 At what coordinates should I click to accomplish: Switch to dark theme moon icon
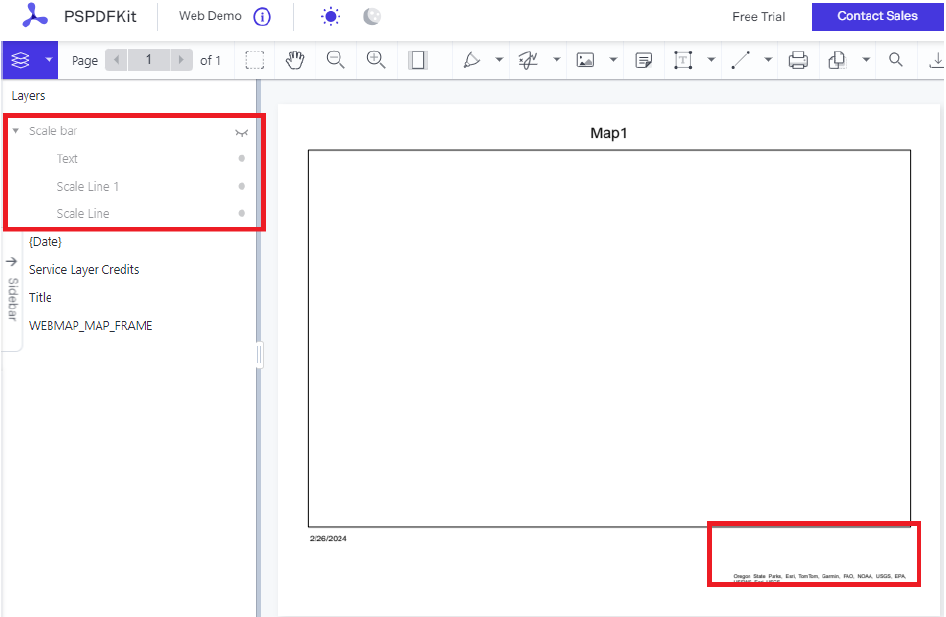372,16
